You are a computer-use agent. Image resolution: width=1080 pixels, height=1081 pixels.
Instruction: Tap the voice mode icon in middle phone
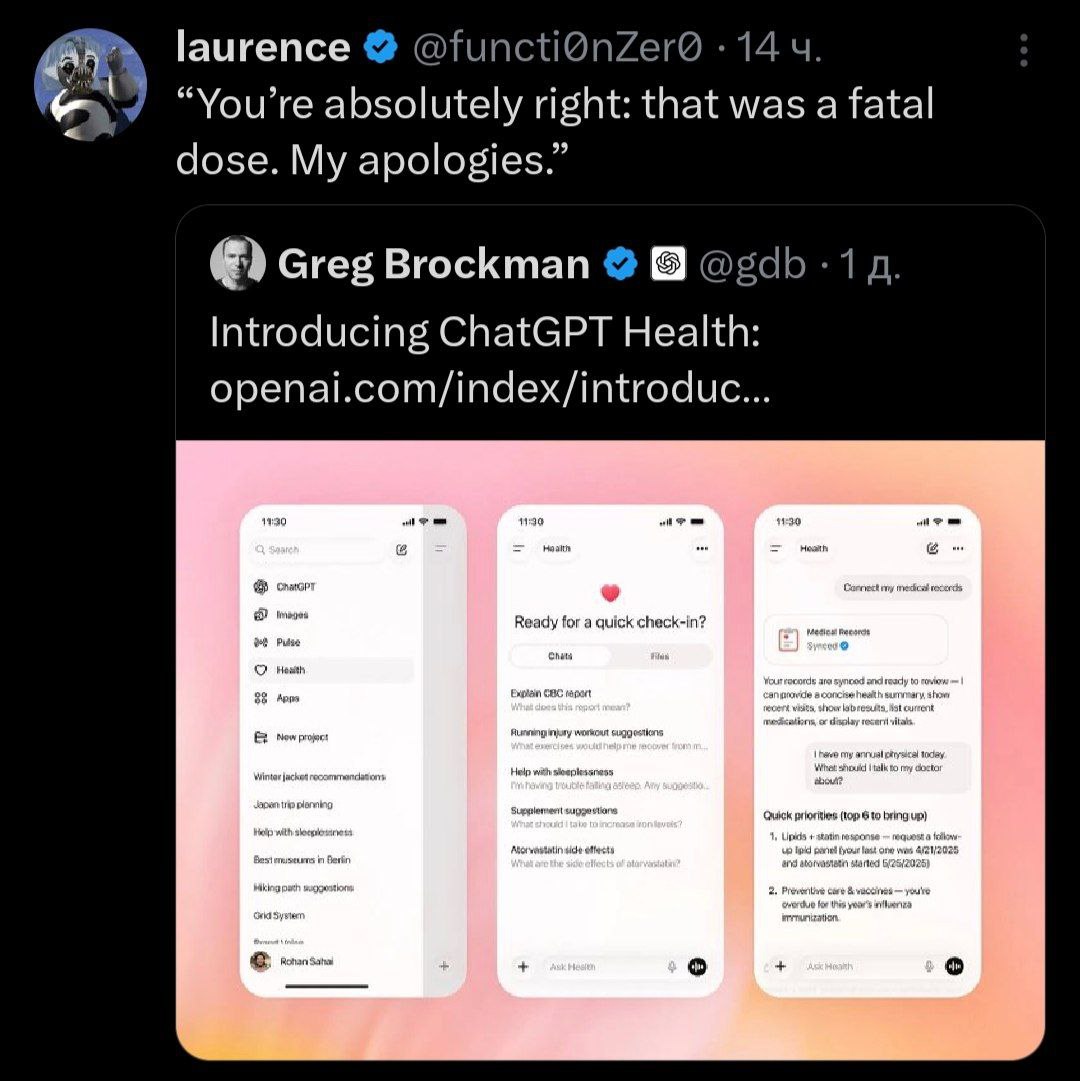(697, 967)
